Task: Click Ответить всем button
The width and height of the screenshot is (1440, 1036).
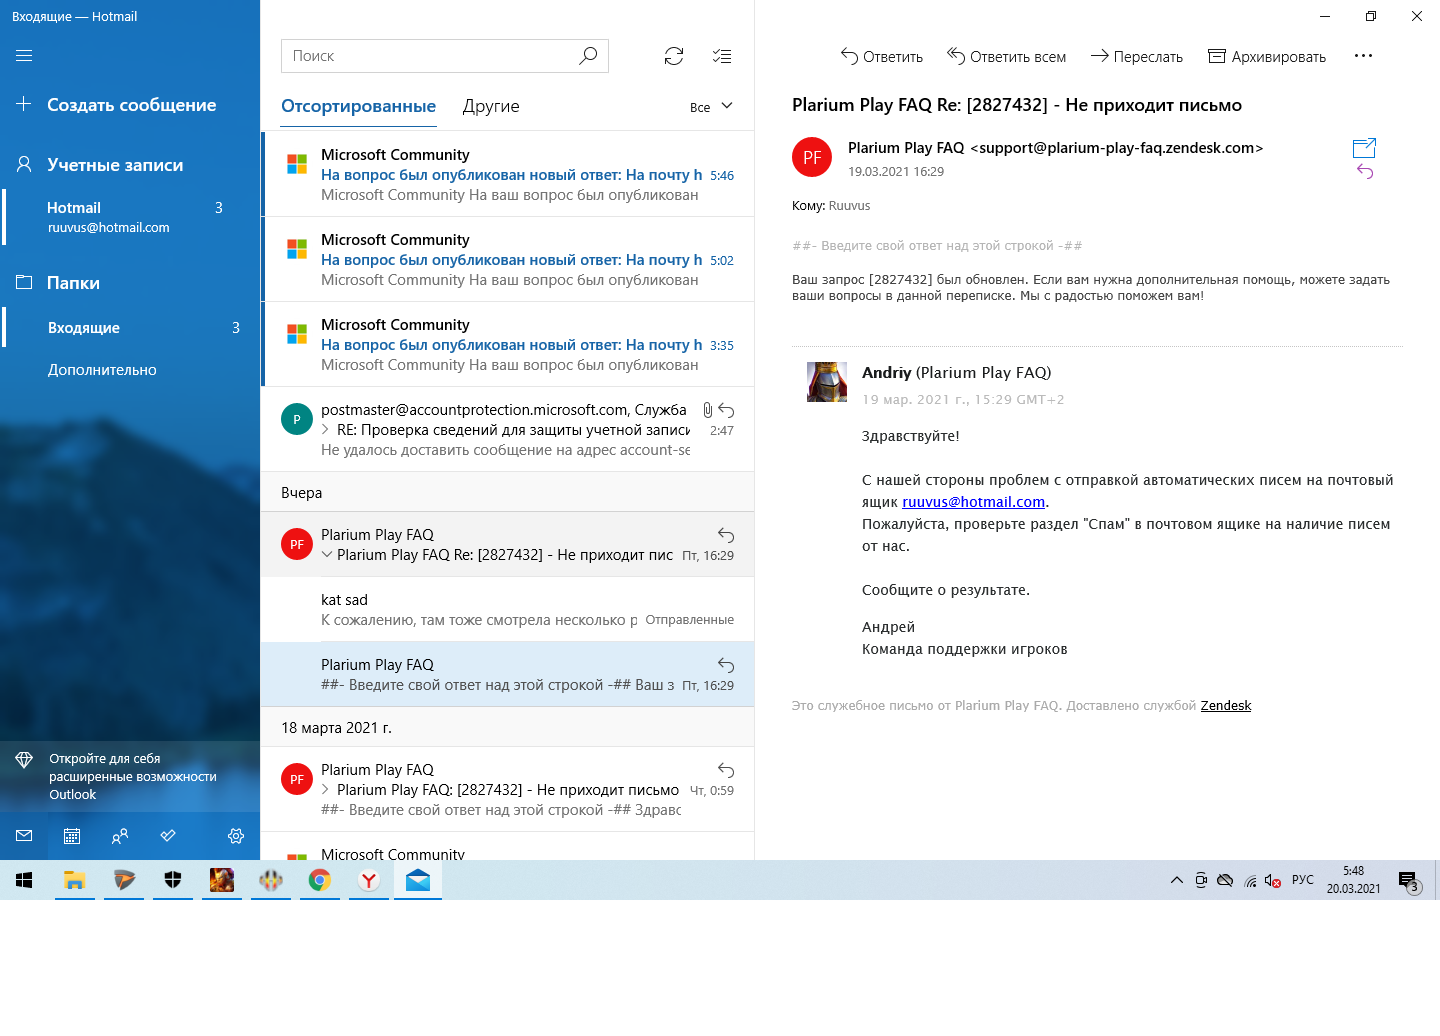Action: pyautogui.click(x=1006, y=56)
